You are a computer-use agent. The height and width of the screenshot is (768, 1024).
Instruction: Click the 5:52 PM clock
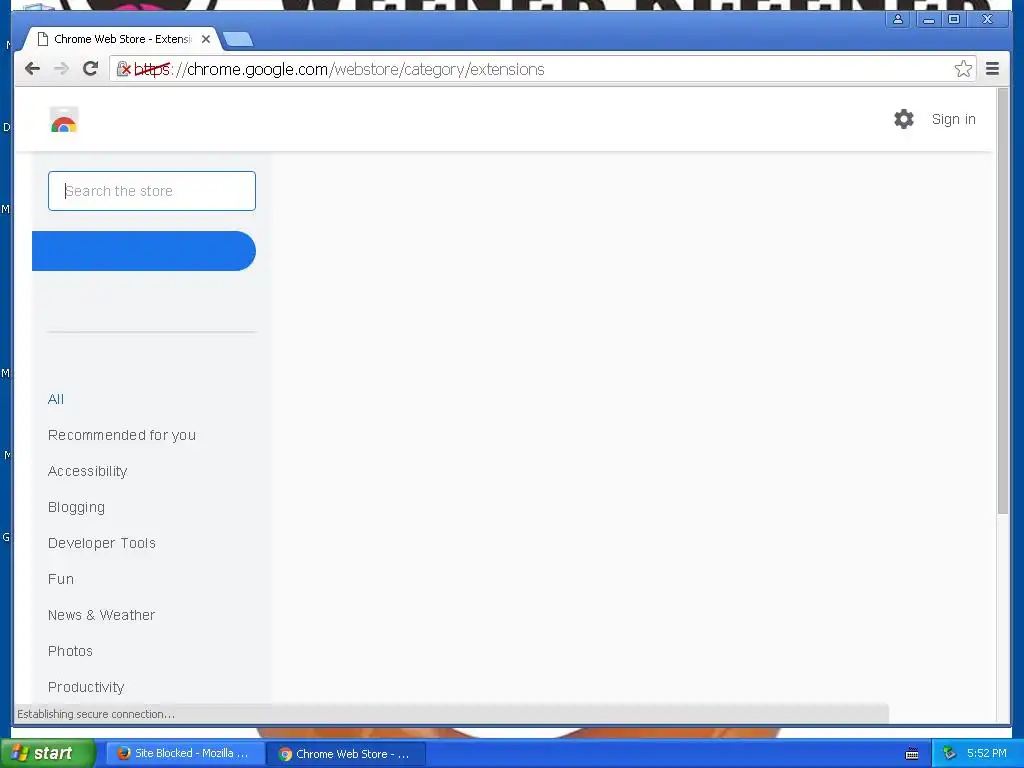pyautogui.click(x=986, y=753)
